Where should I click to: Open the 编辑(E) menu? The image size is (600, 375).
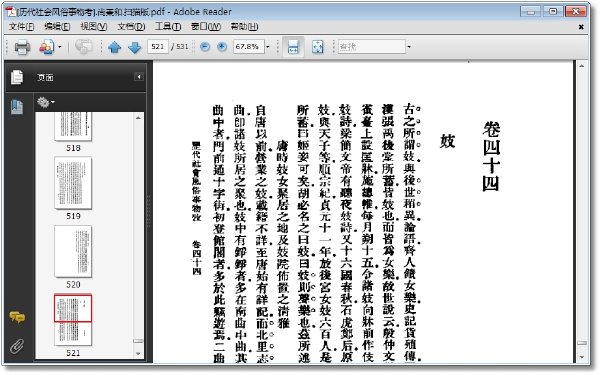pos(57,26)
